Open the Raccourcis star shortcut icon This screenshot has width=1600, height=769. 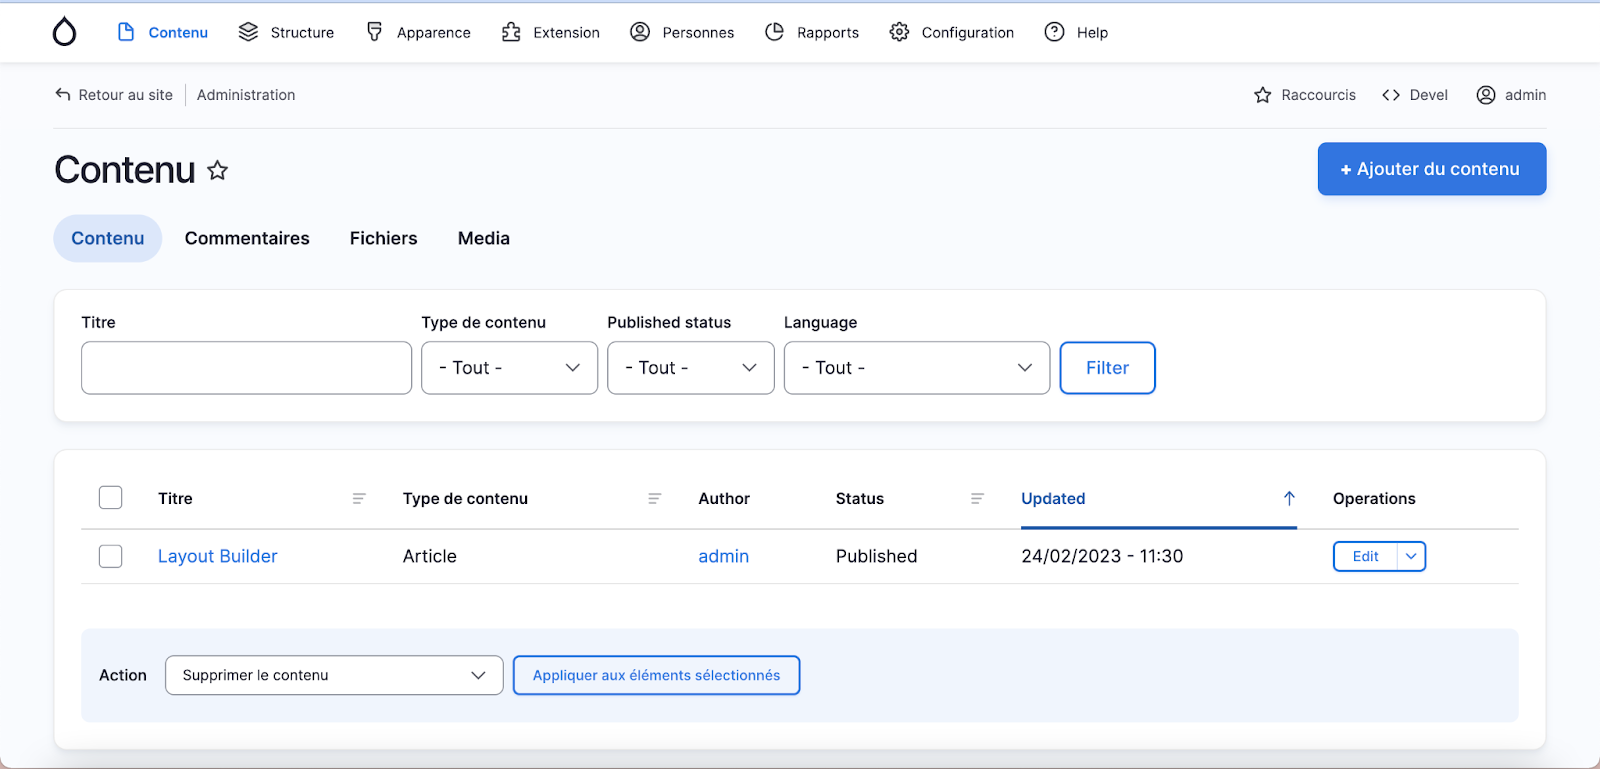1262,95
